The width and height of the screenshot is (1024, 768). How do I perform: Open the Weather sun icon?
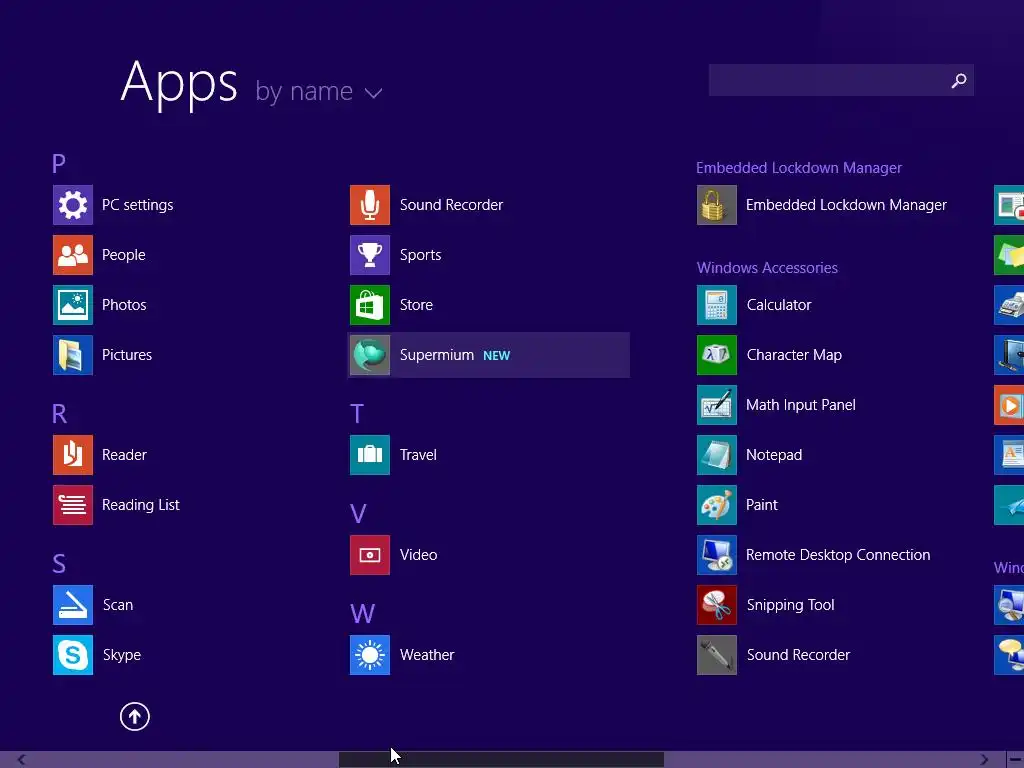tap(370, 654)
